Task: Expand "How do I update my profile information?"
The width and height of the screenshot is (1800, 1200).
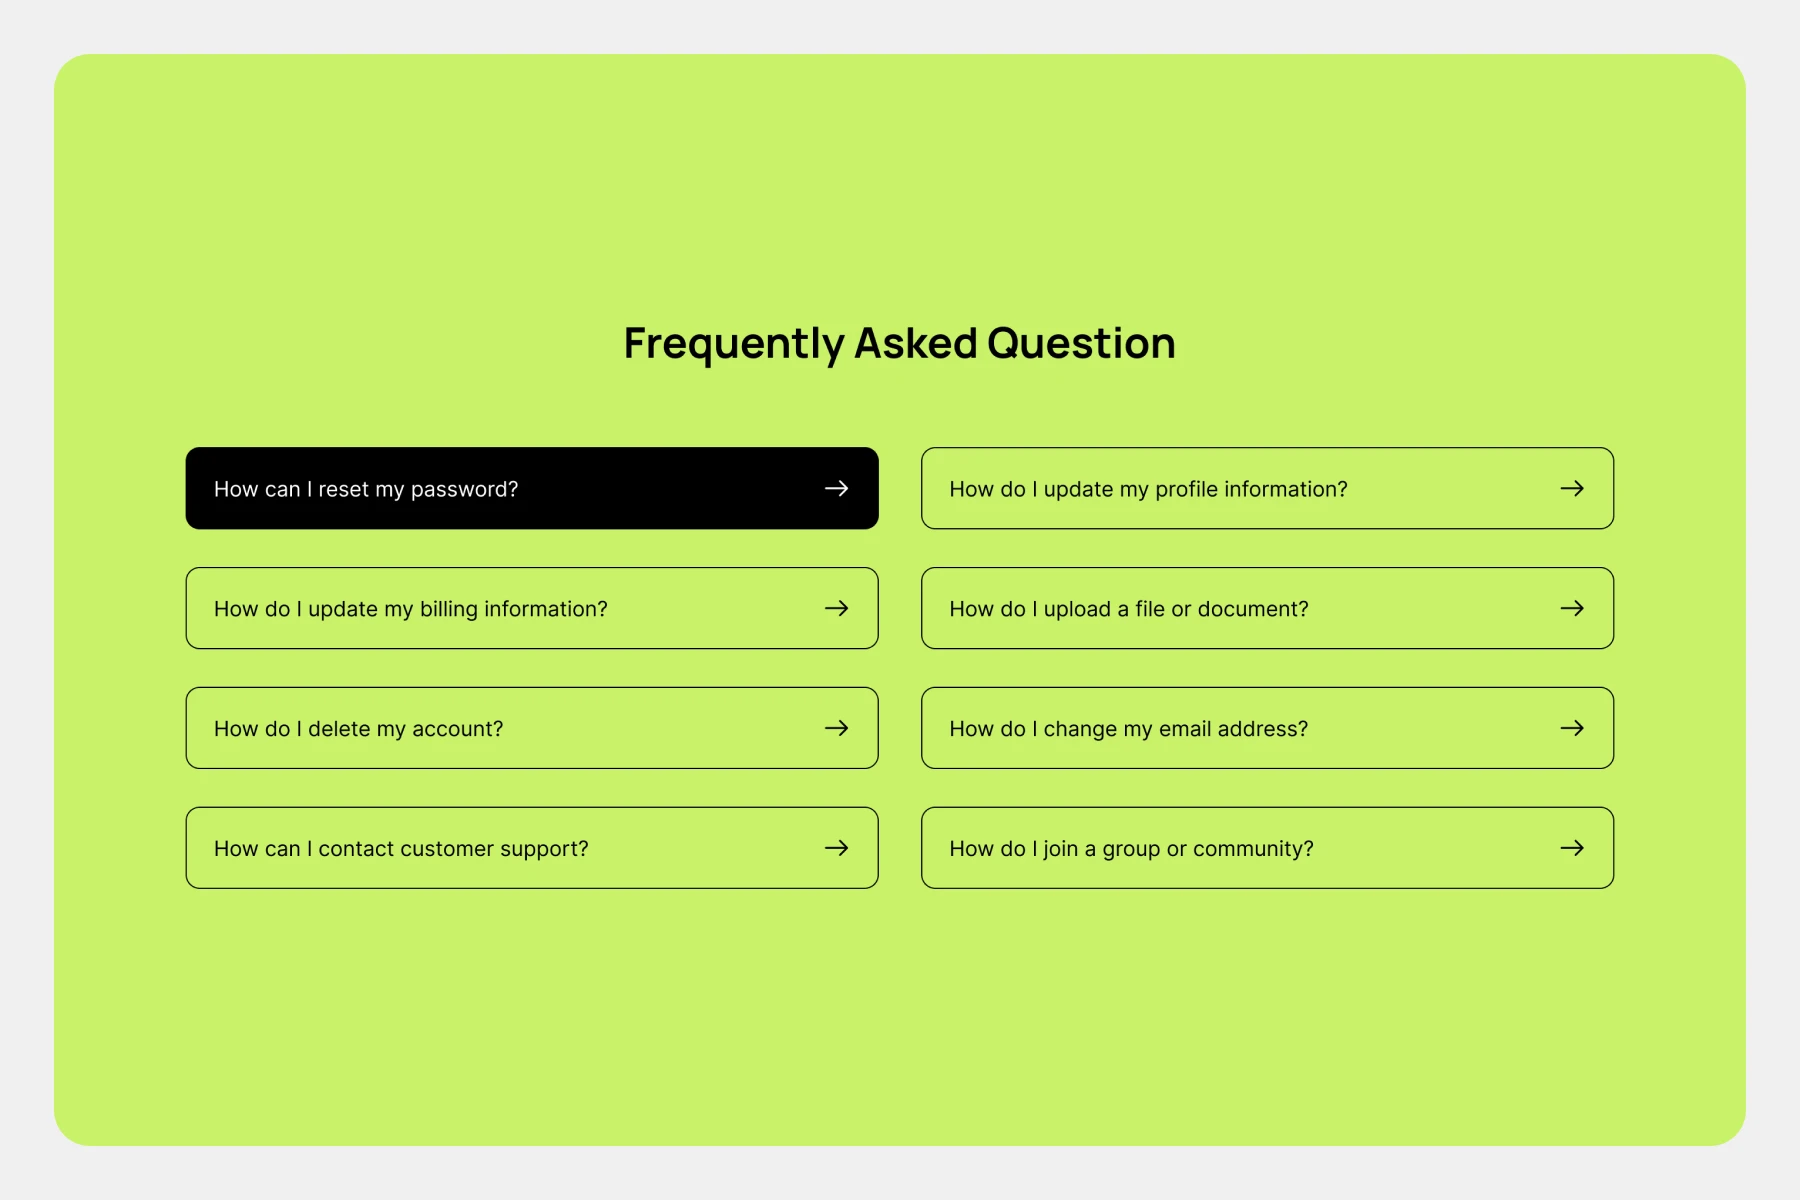Action: 1148,489
